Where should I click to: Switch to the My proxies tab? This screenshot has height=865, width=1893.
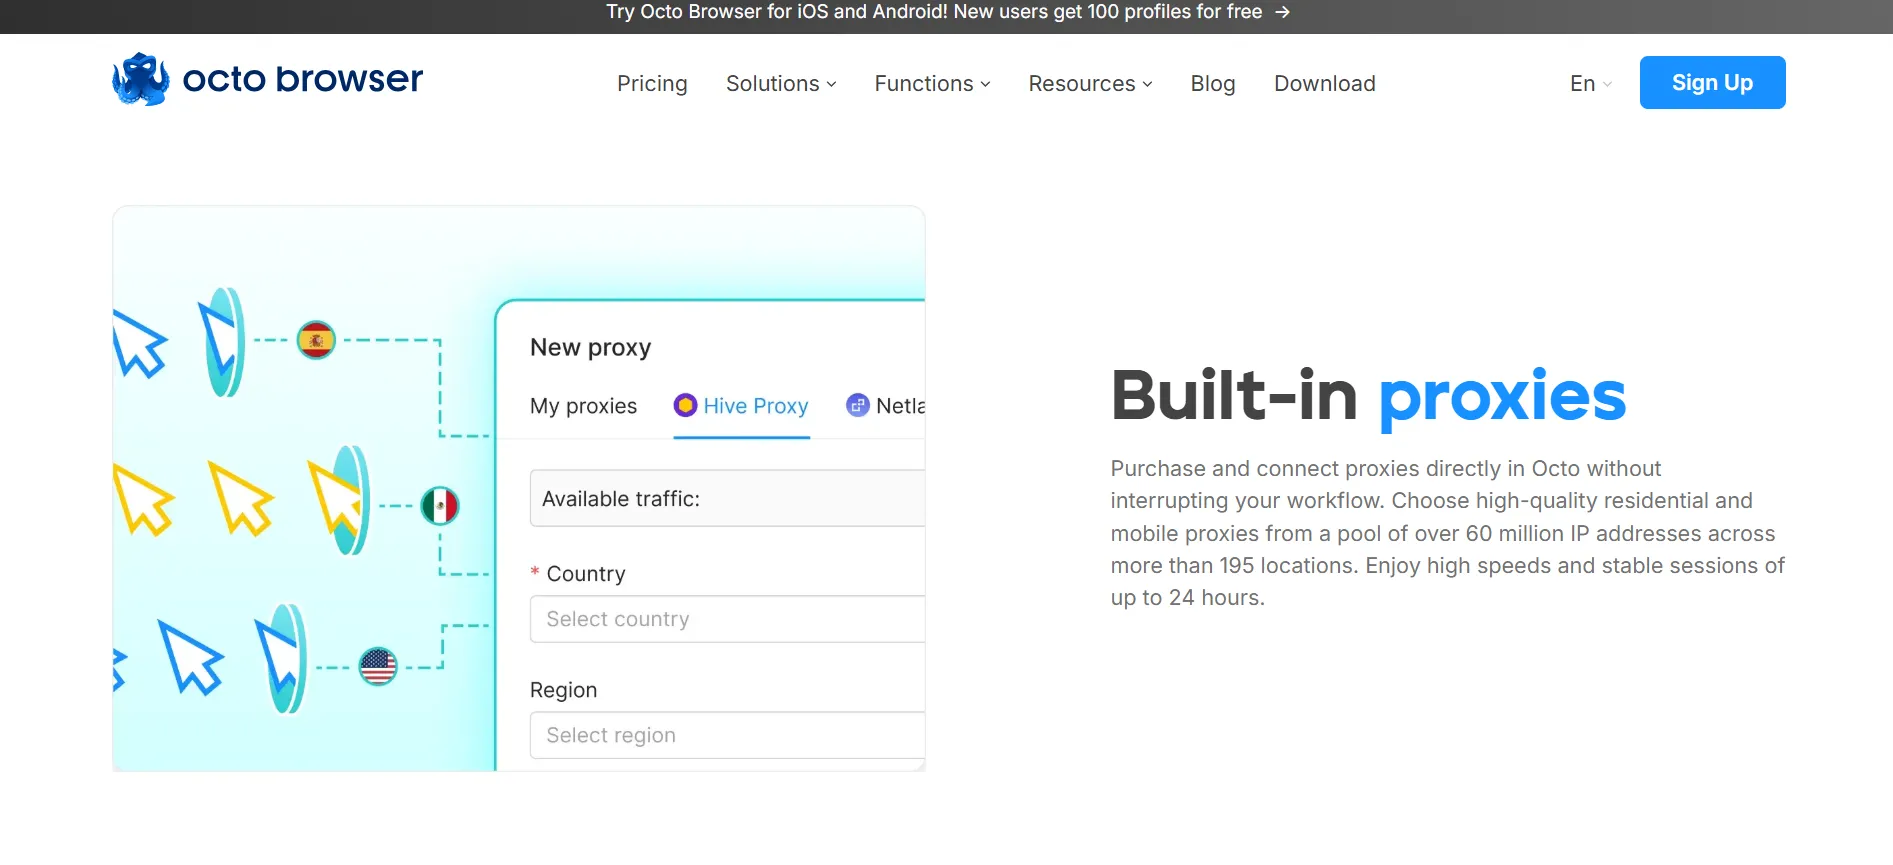(583, 406)
